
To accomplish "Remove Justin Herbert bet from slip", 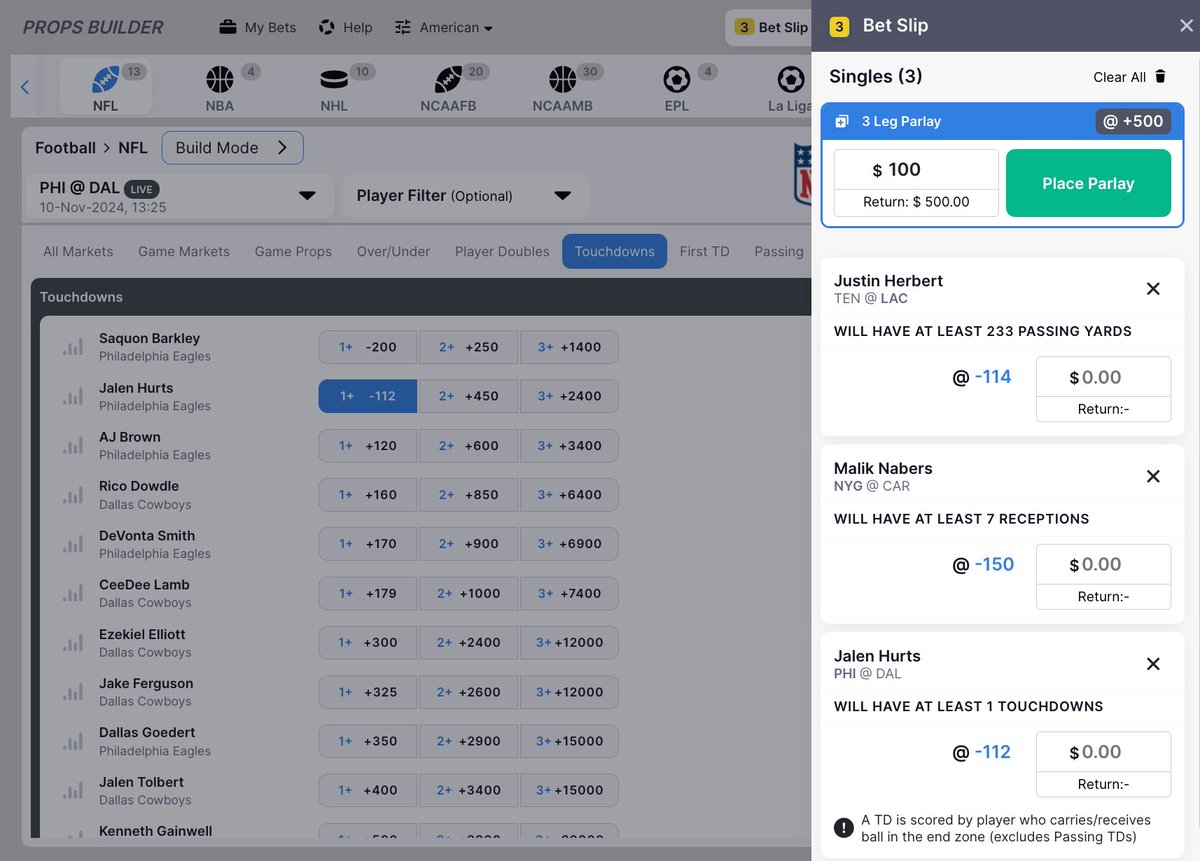I will coord(1153,289).
